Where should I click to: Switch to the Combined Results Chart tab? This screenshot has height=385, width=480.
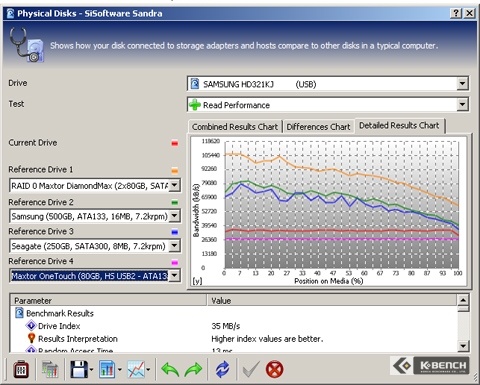click(x=235, y=127)
